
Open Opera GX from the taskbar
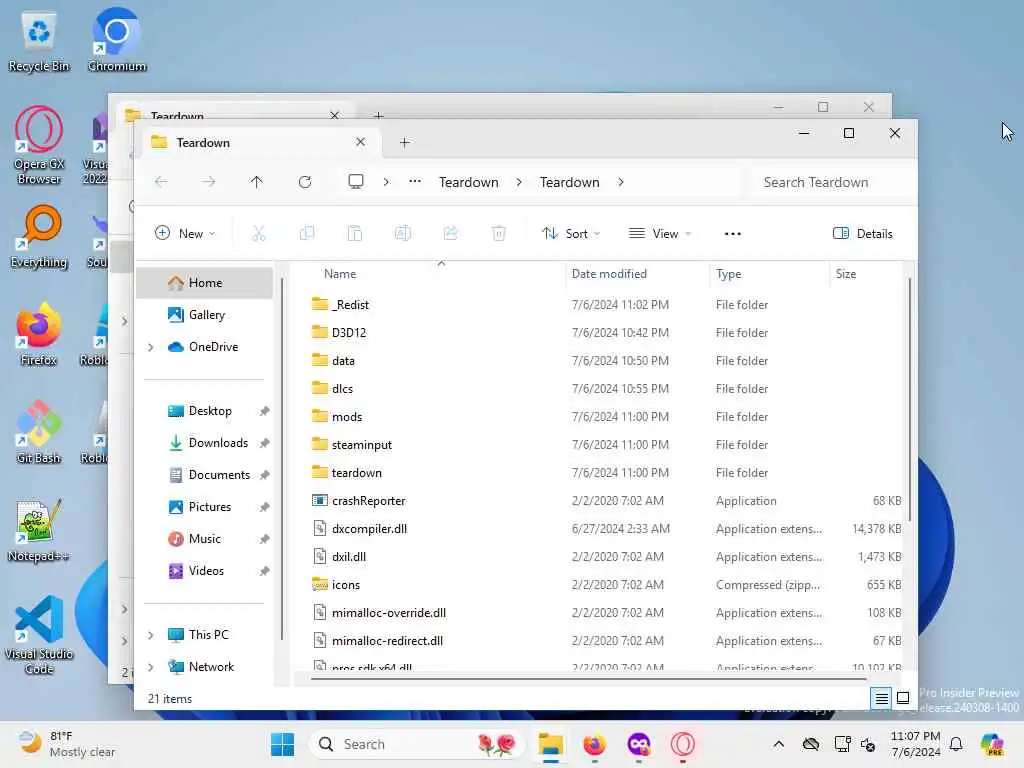pos(682,744)
